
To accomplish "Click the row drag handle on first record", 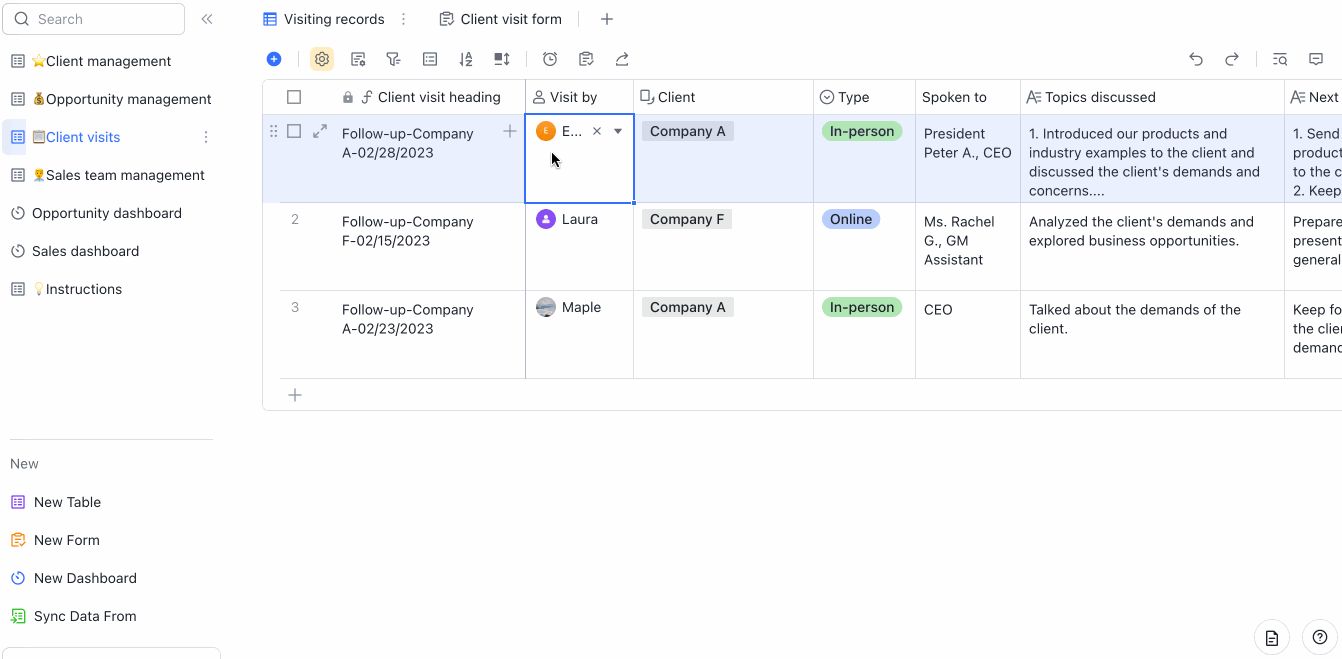I will 274,131.
